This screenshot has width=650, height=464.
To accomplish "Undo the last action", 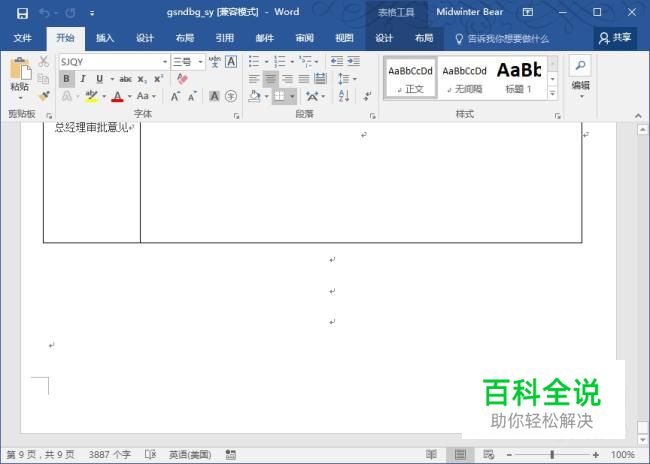I will coord(44,13).
